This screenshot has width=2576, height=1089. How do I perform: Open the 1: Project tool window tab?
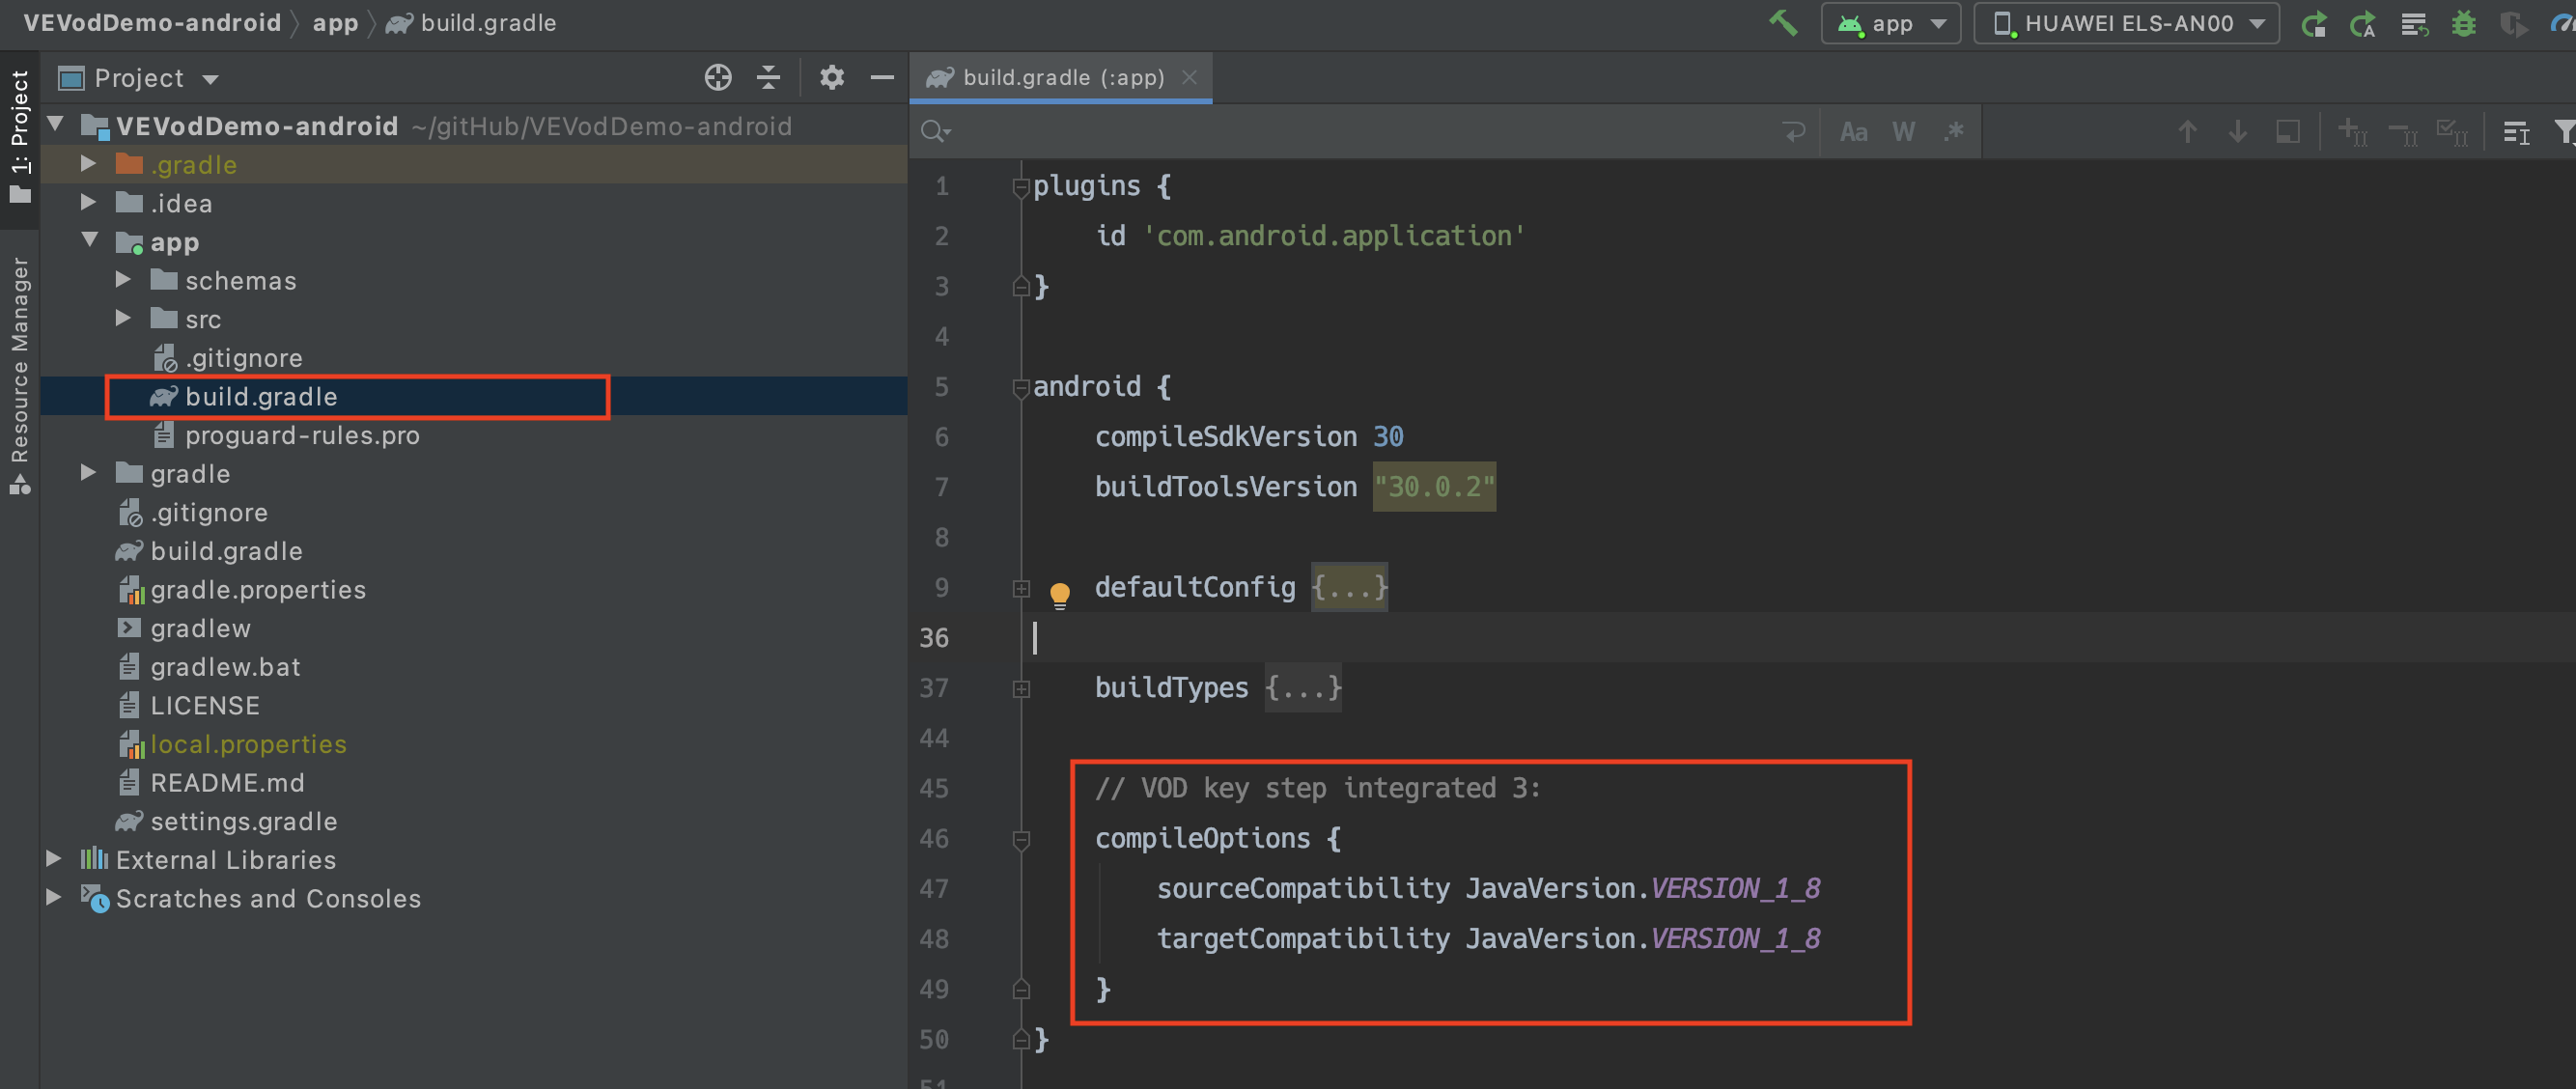pyautogui.click(x=20, y=137)
